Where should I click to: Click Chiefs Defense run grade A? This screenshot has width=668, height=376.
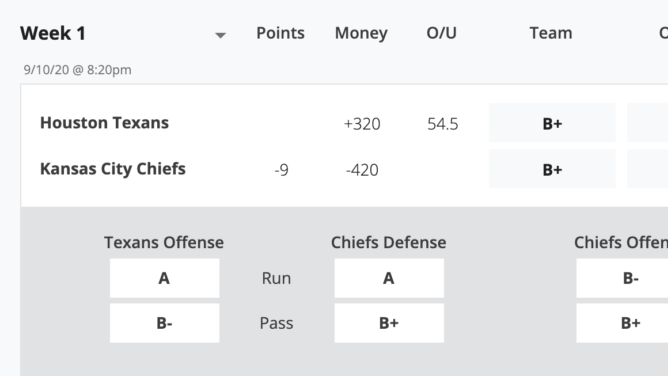[389, 278]
